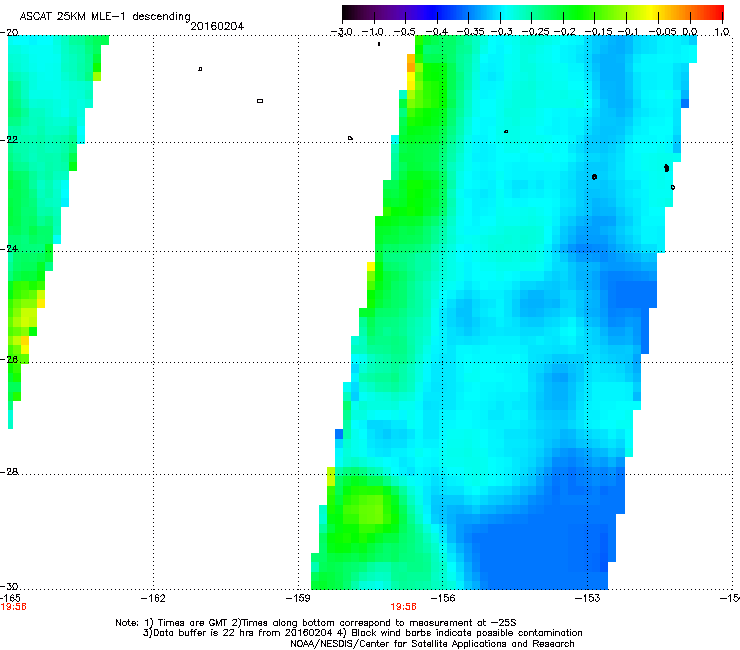Image resolution: width=740 pixels, height=650 pixels.
Task: Click the filled black island marker near -153, -22.6
Action: tap(595, 177)
